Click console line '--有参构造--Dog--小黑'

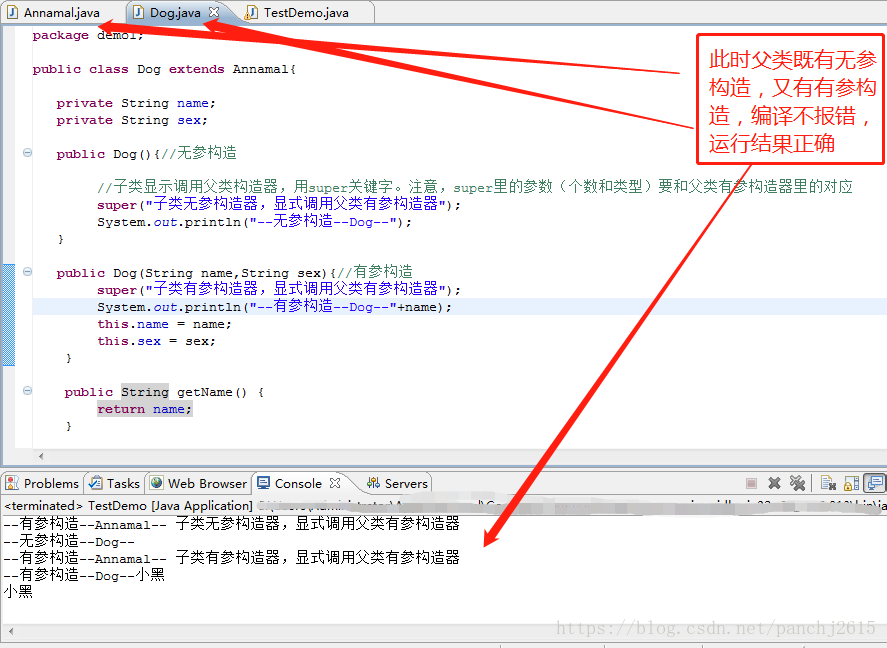click(x=84, y=575)
